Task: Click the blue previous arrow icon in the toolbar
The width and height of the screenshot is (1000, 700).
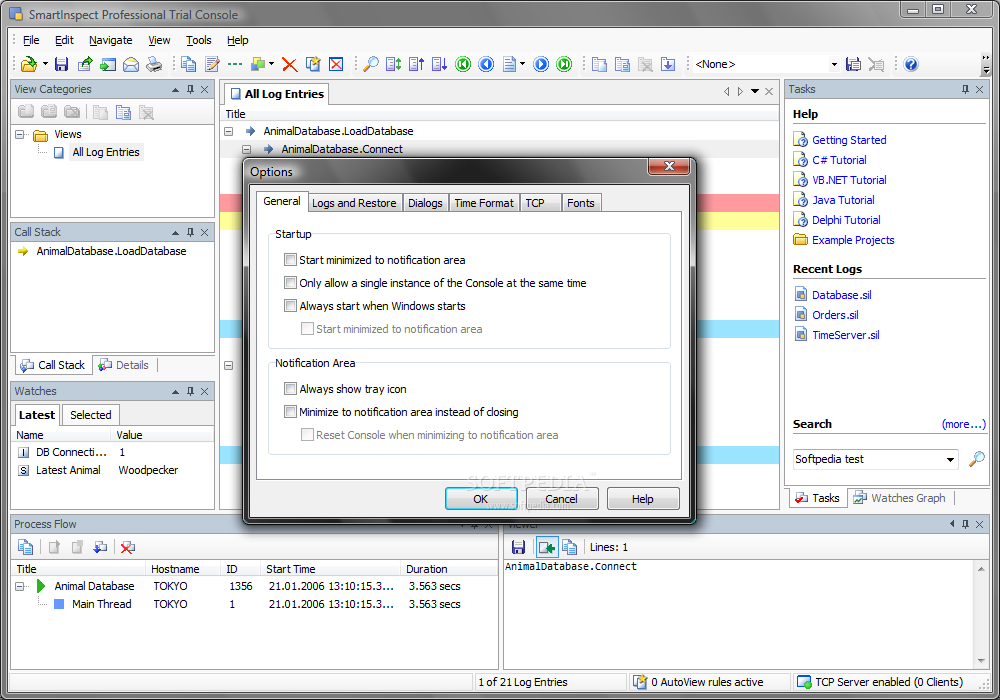Action: tap(486, 64)
